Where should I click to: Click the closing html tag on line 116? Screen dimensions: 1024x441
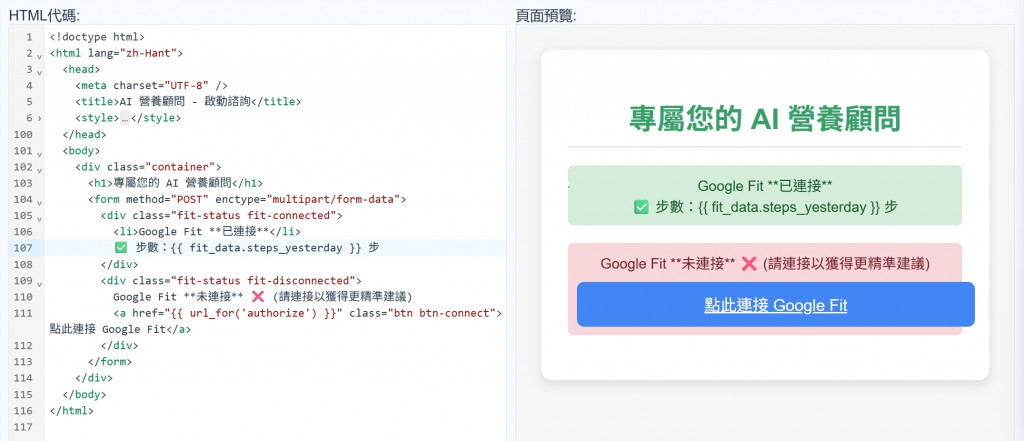click(x=71, y=411)
